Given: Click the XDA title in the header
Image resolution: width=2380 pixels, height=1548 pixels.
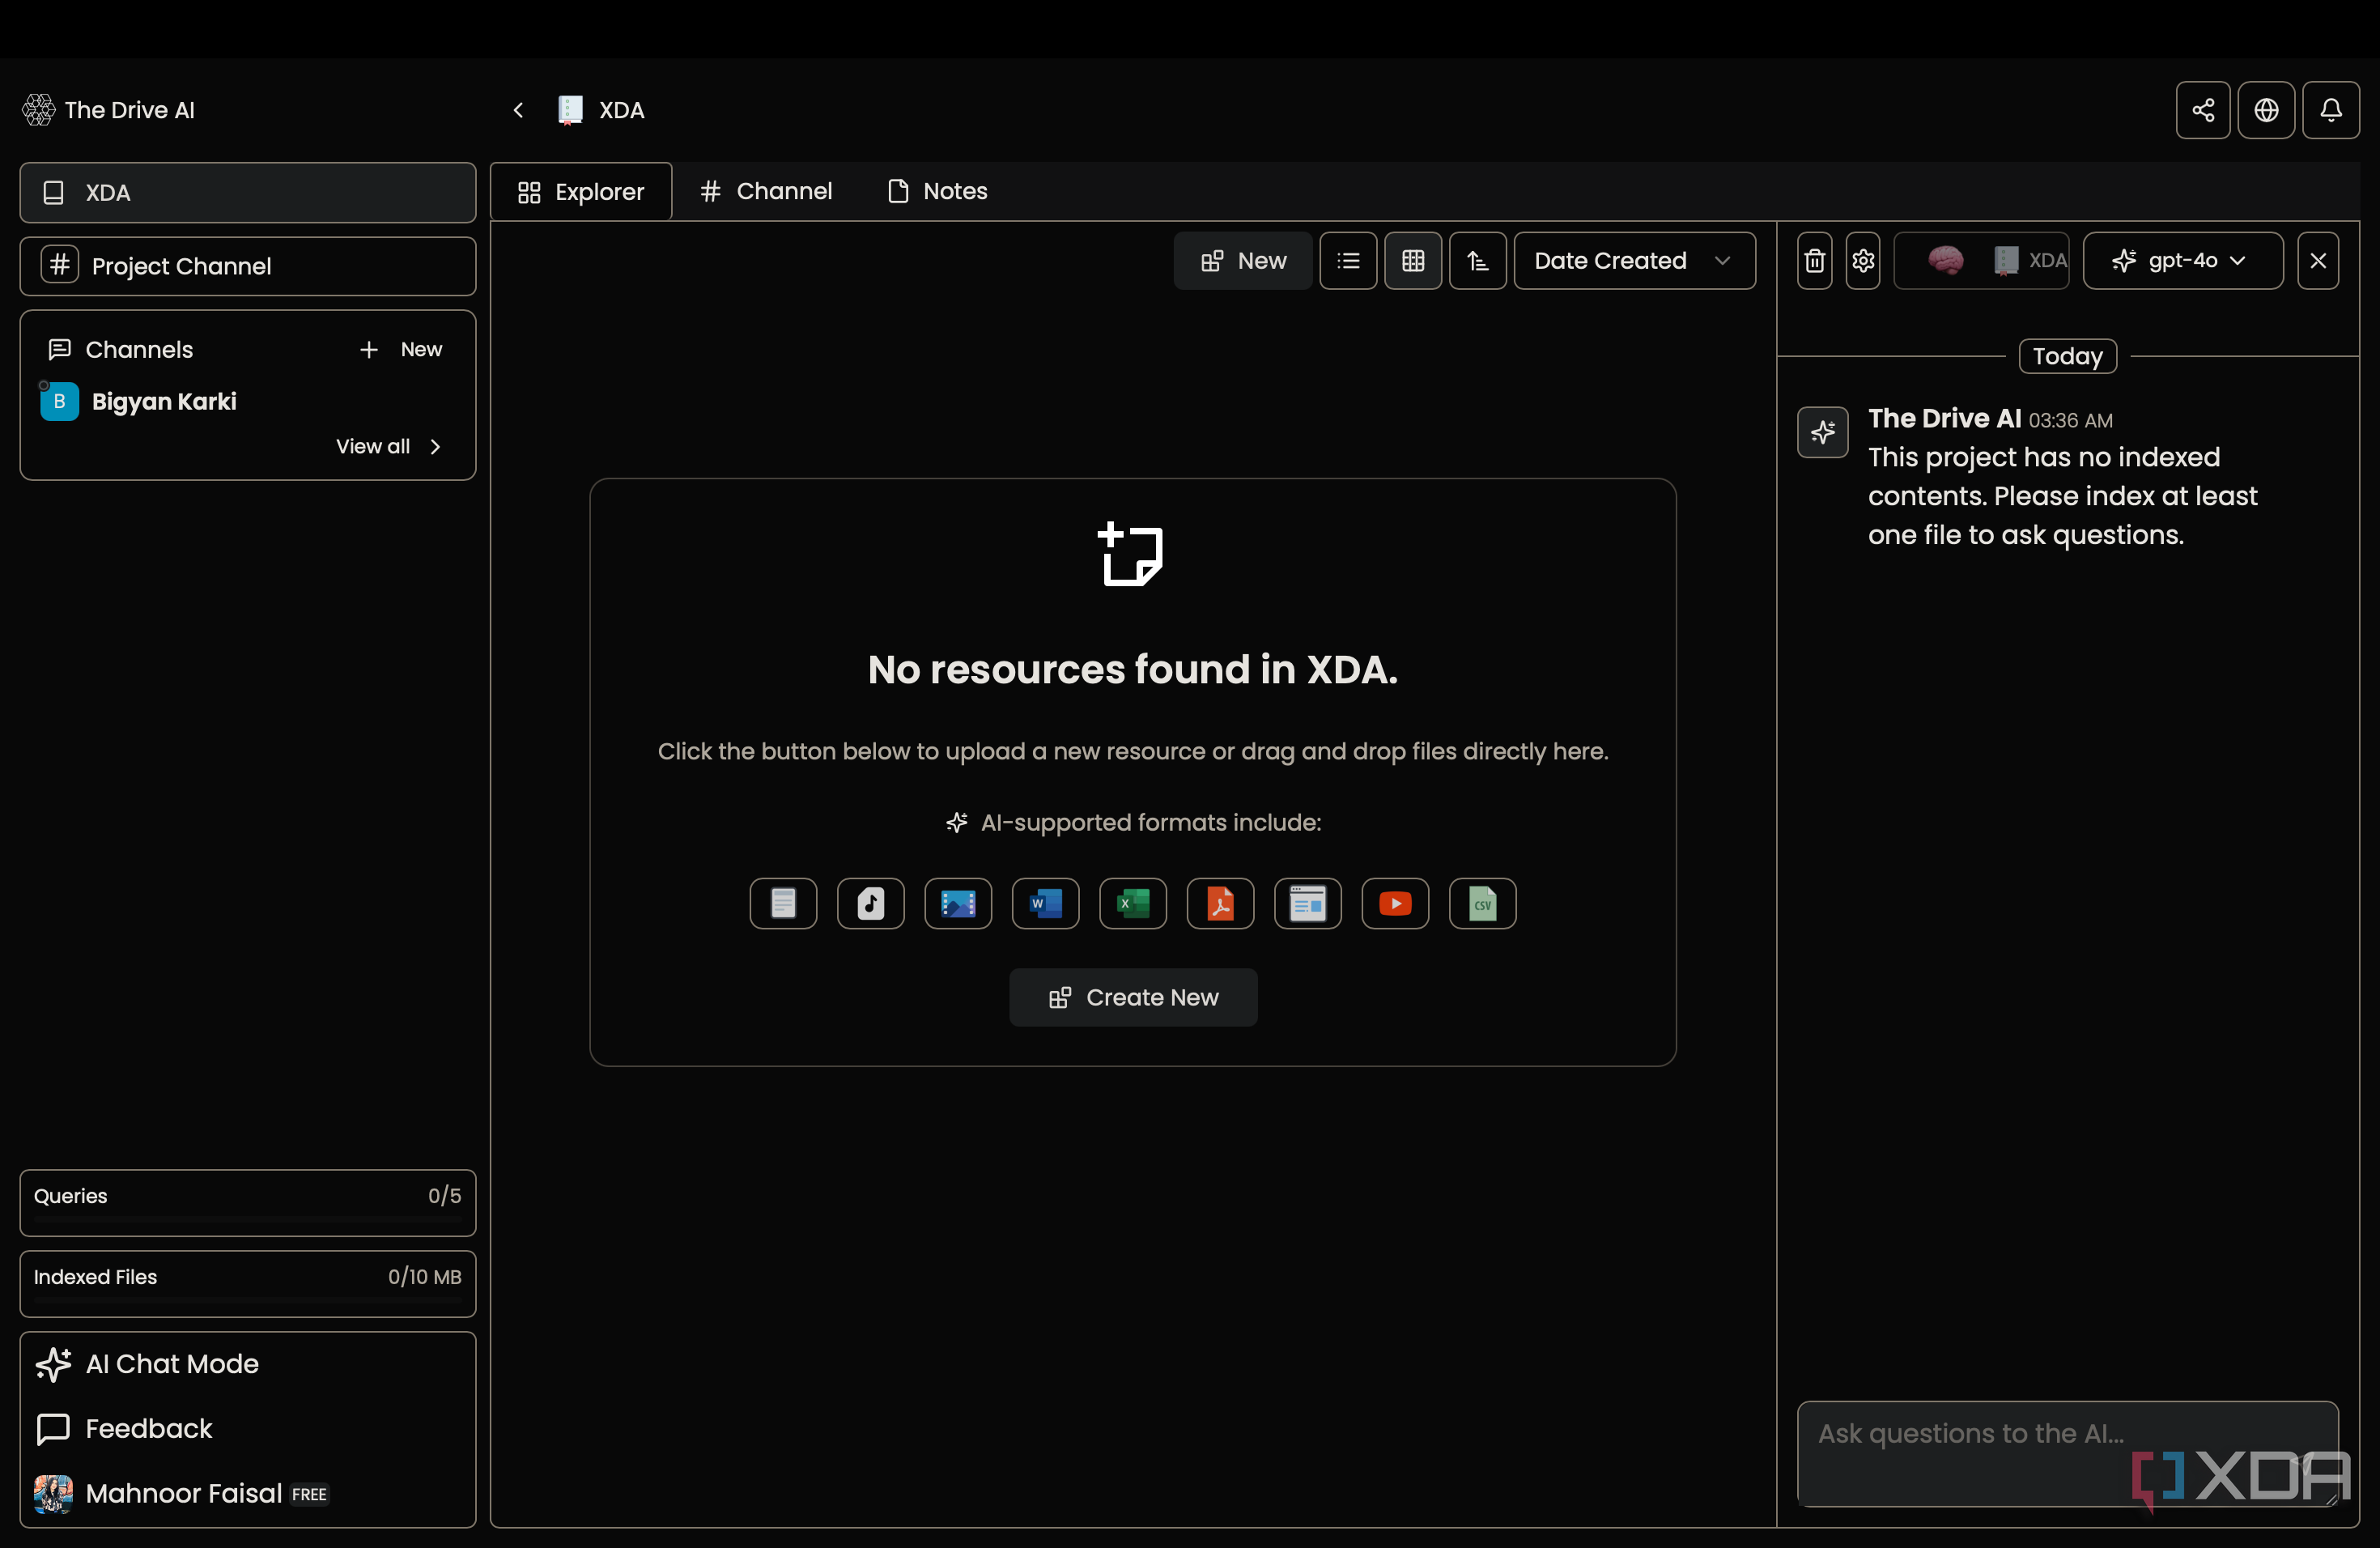Looking at the screenshot, I should point(621,110).
